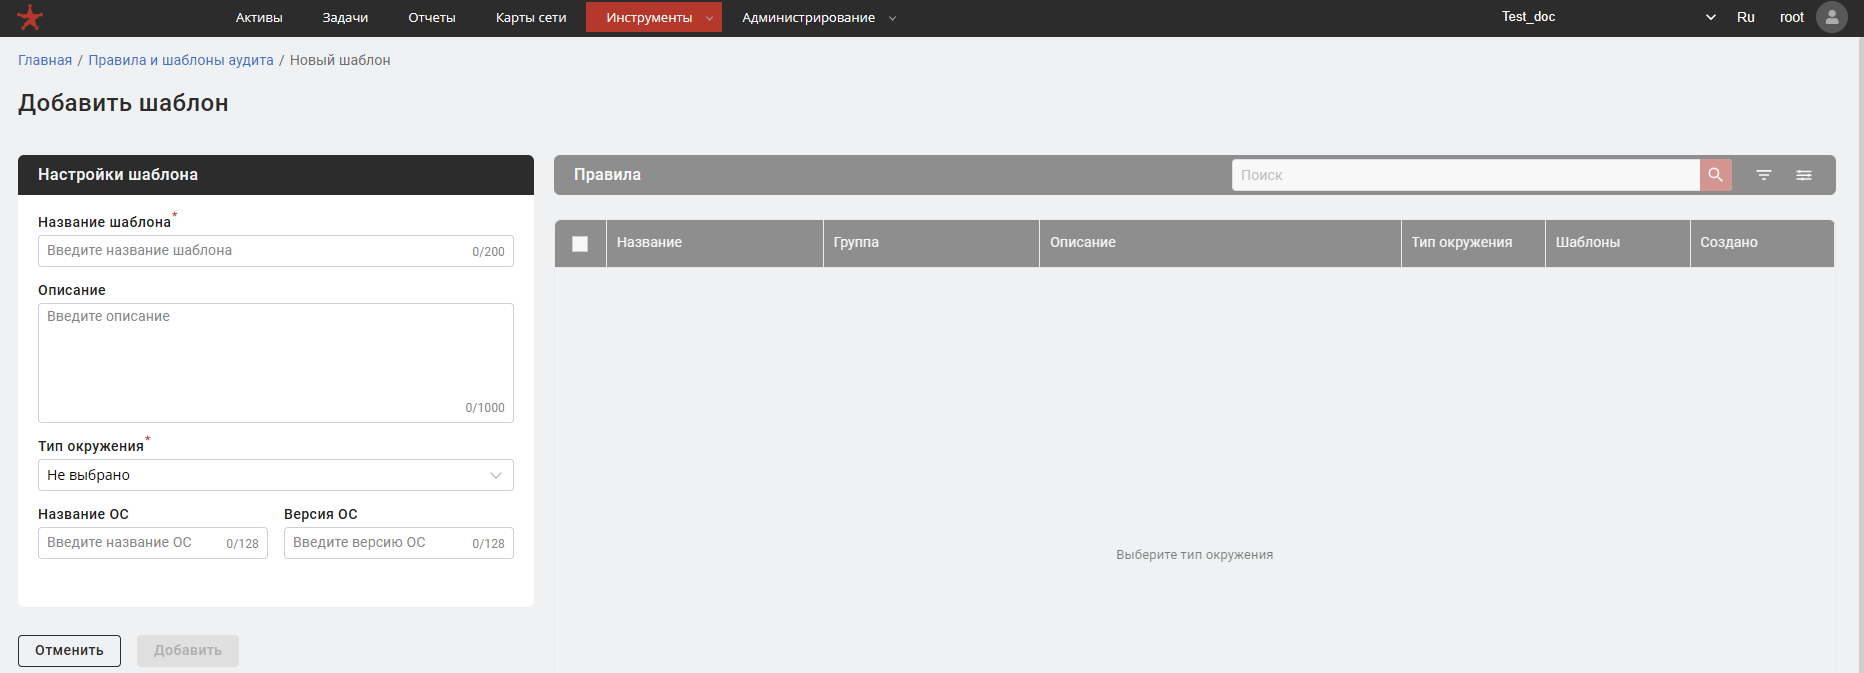This screenshot has width=1864, height=673.
Task: Open column settings icon in Правила panel
Action: click(x=1803, y=175)
